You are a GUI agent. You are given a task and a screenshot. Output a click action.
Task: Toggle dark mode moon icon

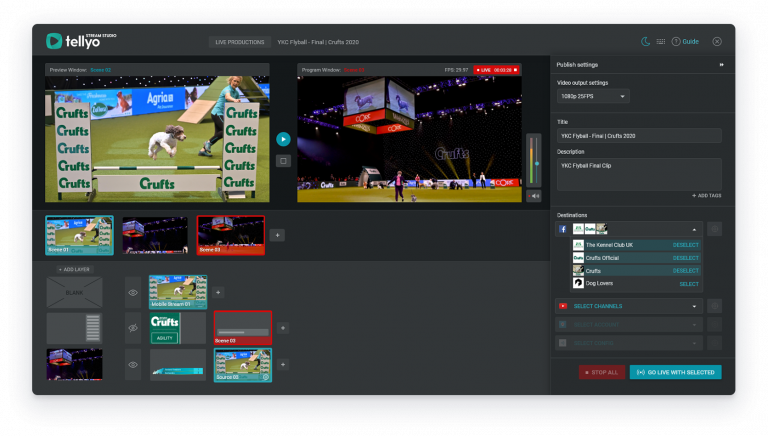click(646, 42)
